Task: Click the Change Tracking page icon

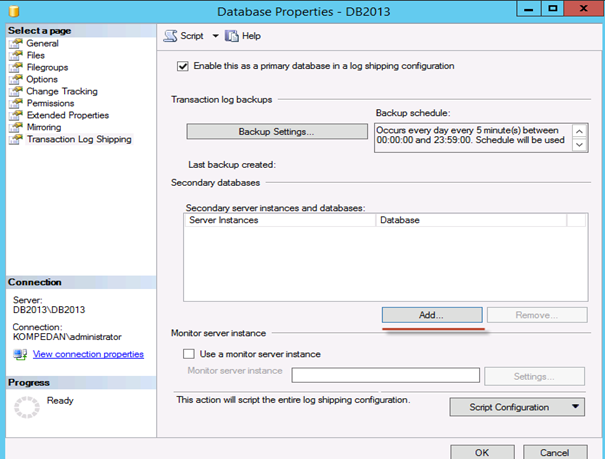Action: pyautogui.click(x=15, y=92)
